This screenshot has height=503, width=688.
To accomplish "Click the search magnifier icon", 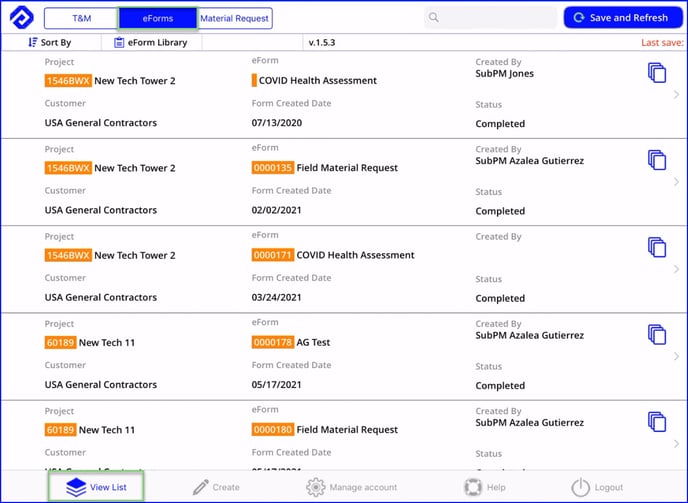I will (x=434, y=18).
